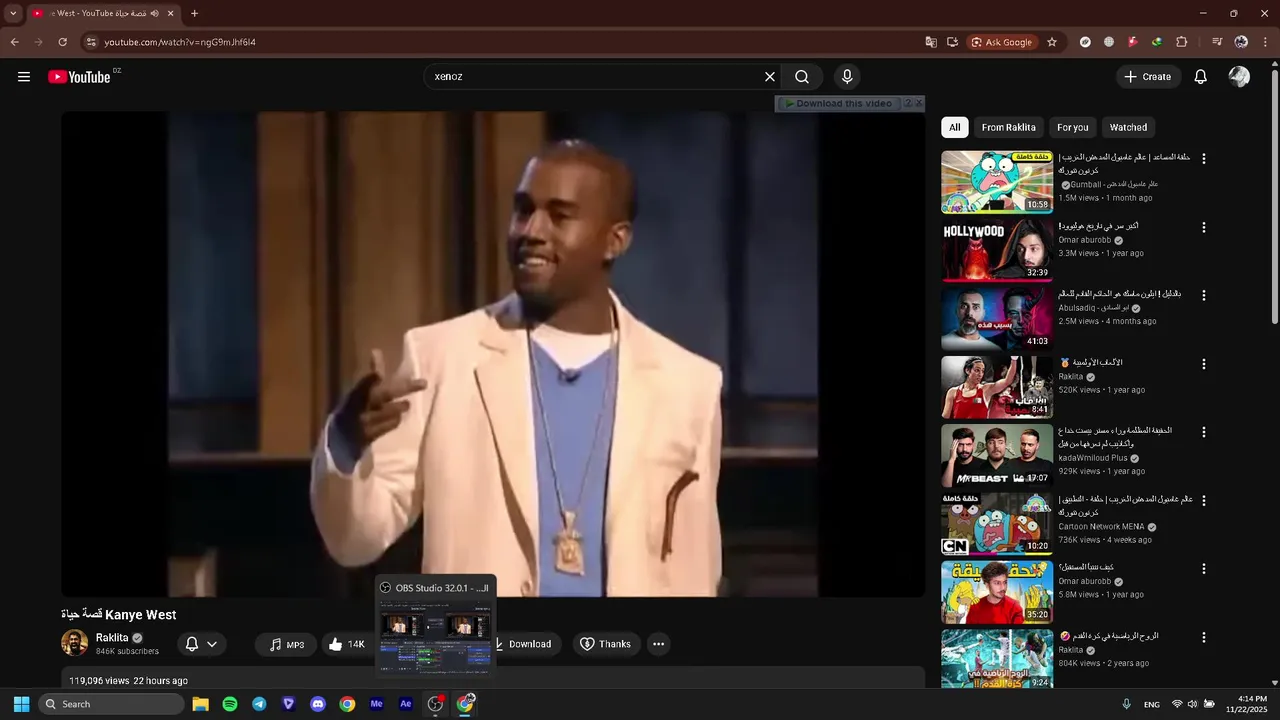Click the Create button
Screen dimensions: 1280x720
tap(1148, 77)
